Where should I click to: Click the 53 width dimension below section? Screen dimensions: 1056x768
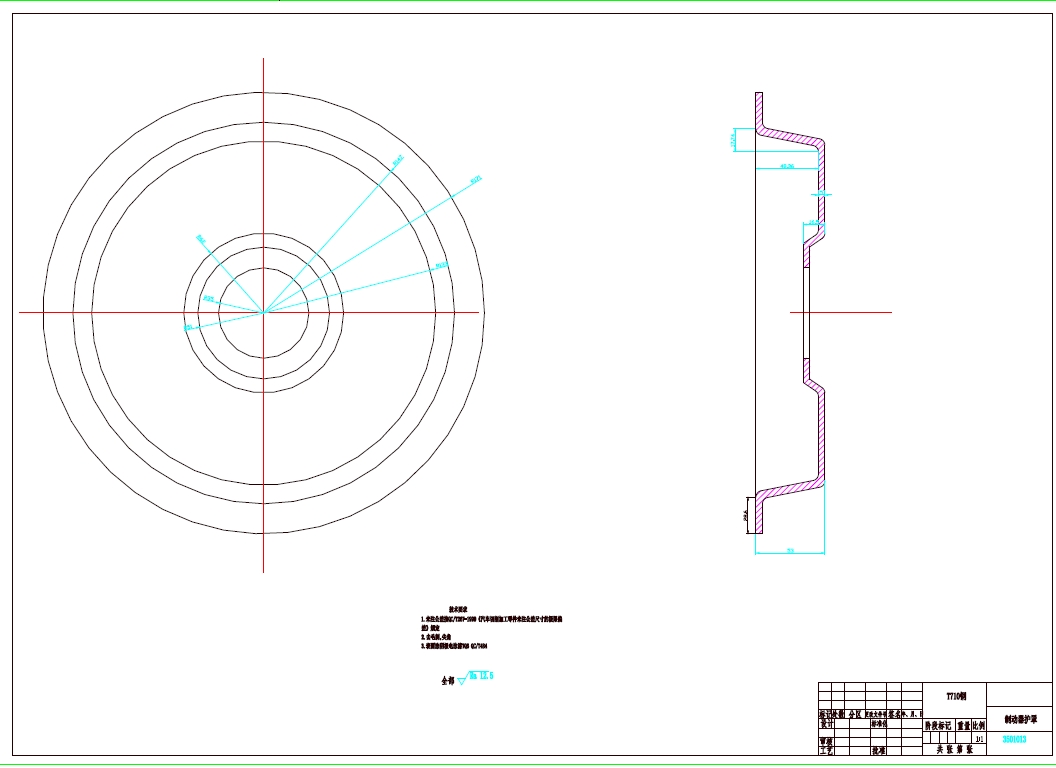[x=790, y=550]
